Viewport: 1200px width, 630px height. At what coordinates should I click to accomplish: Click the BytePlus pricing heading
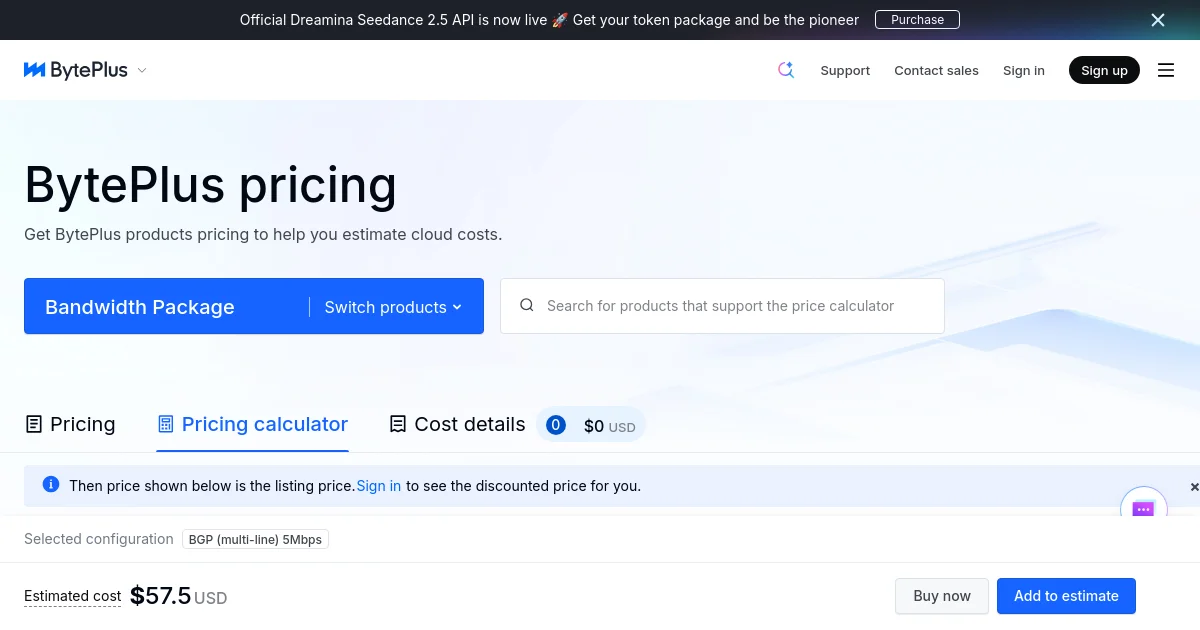211,185
